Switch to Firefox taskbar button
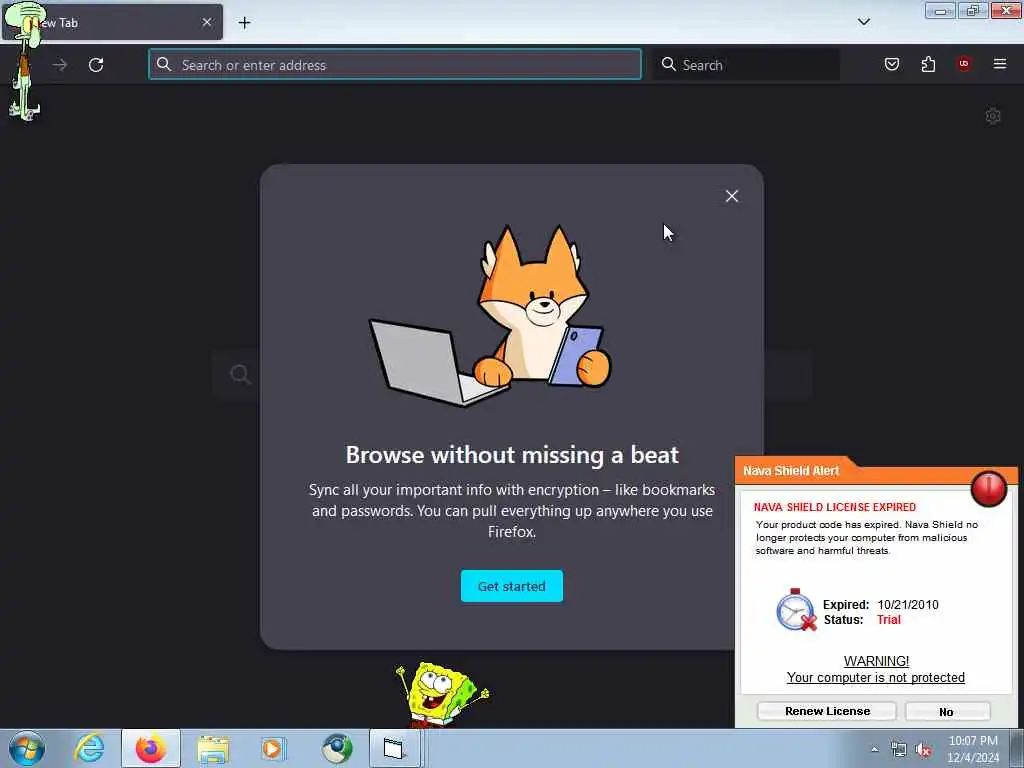 point(151,748)
